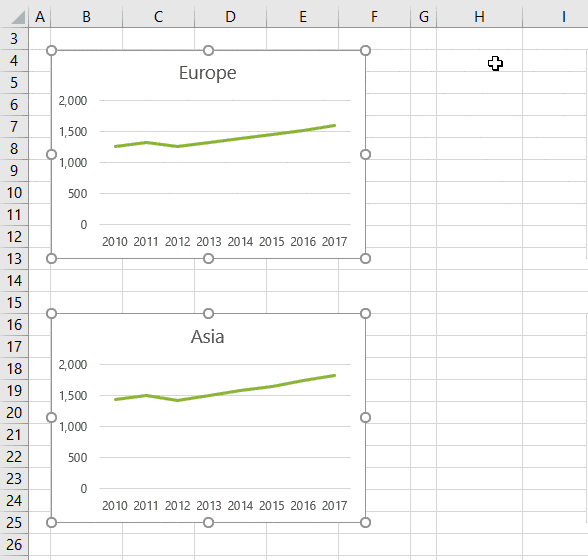588x560 pixels.
Task: Click the Europe chart title
Action: [208, 73]
